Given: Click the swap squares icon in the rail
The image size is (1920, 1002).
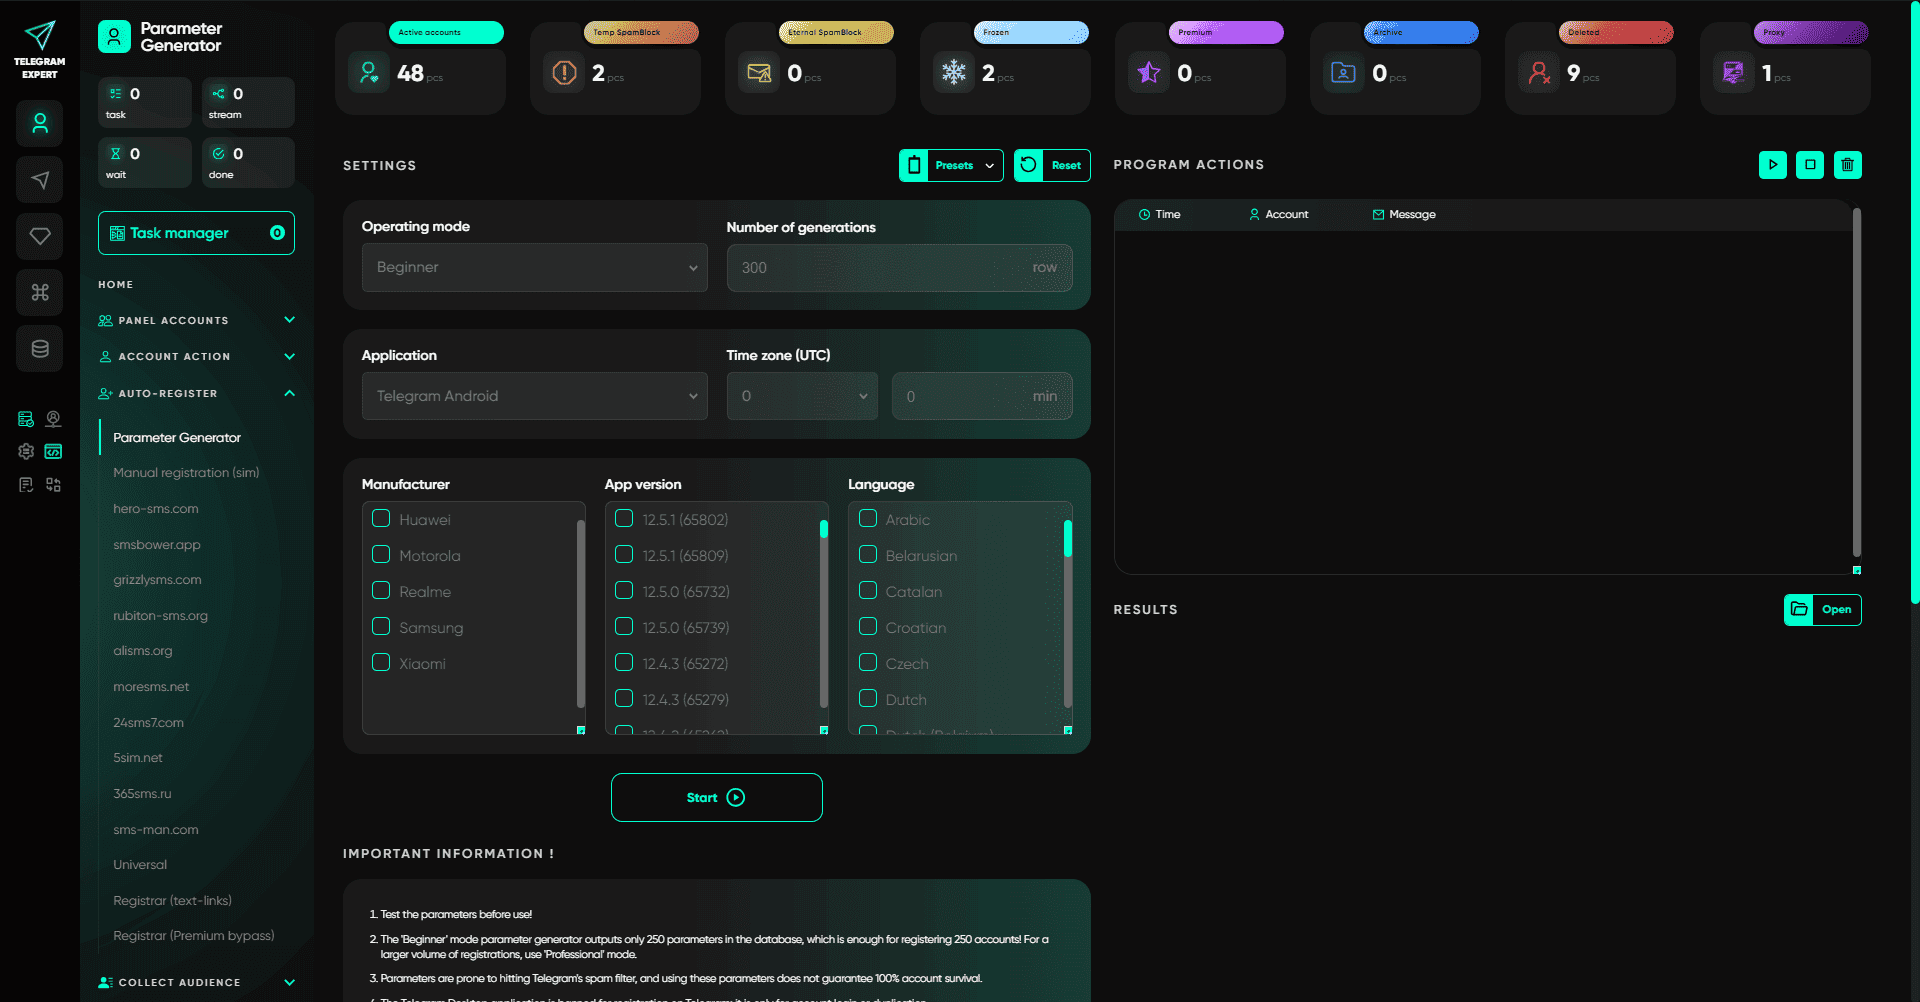Looking at the screenshot, I should (54, 485).
